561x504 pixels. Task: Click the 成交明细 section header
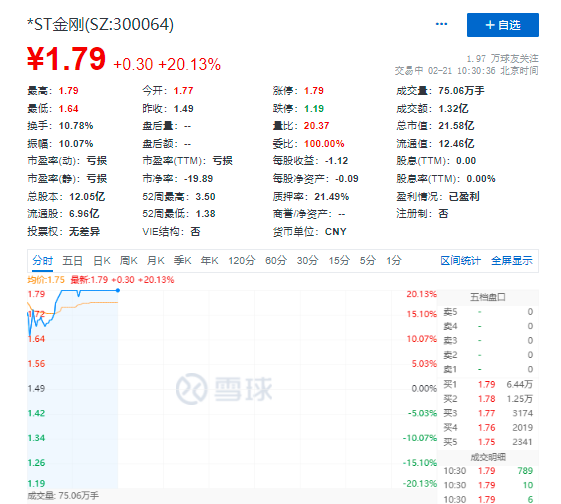point(488,457)
